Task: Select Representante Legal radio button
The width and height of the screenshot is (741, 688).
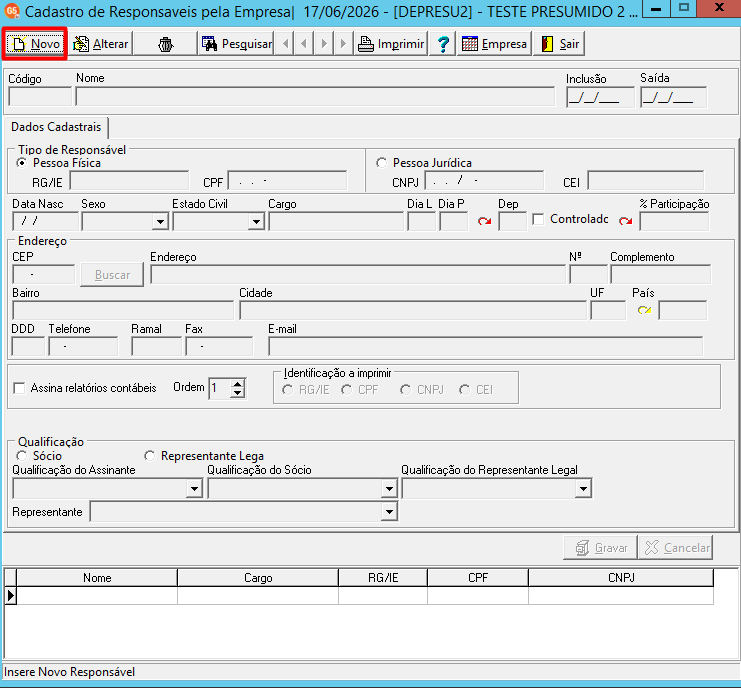Action: point(149,456)
